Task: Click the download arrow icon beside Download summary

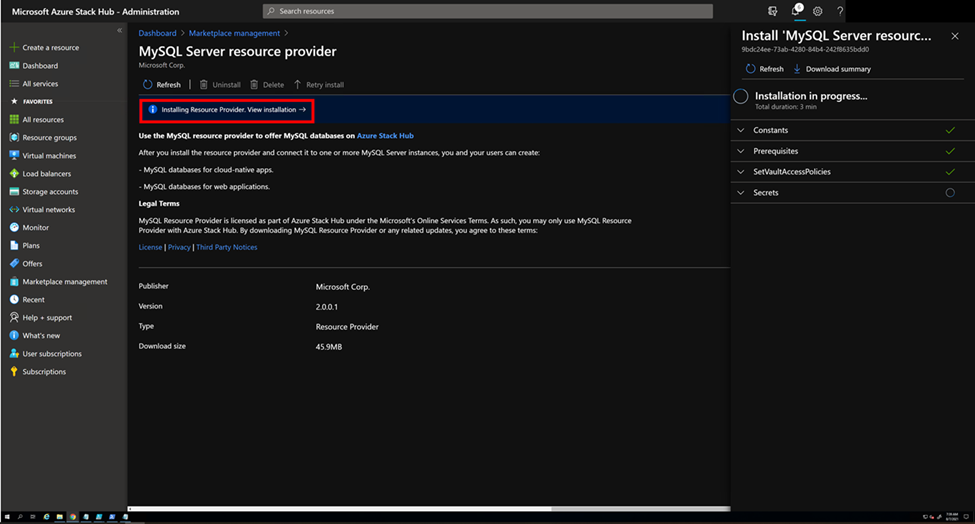Action: [x=797, y=69]
